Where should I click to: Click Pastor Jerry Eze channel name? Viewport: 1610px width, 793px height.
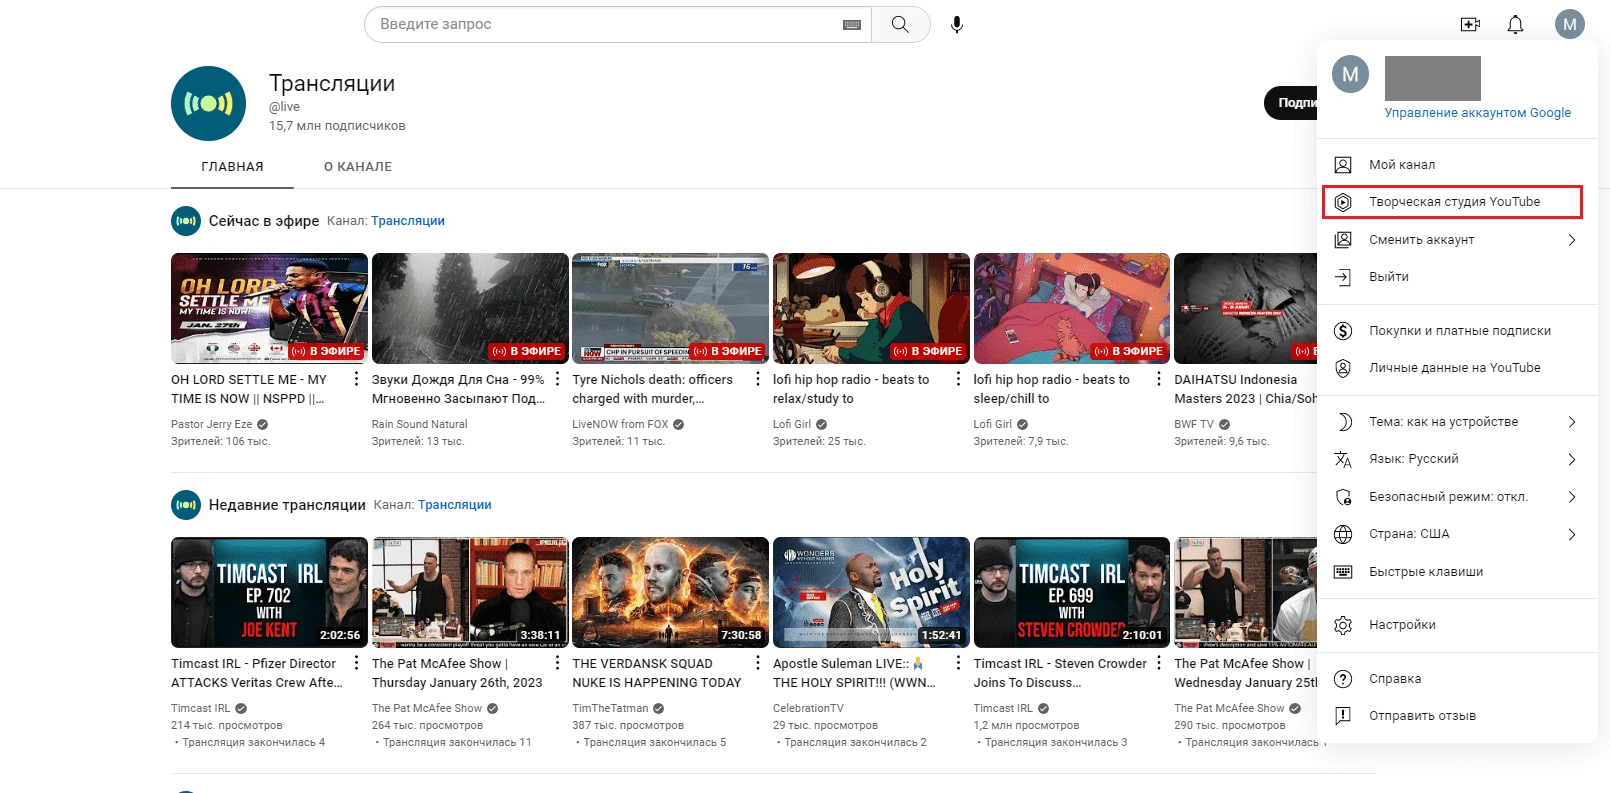click(x=211, y=424)
